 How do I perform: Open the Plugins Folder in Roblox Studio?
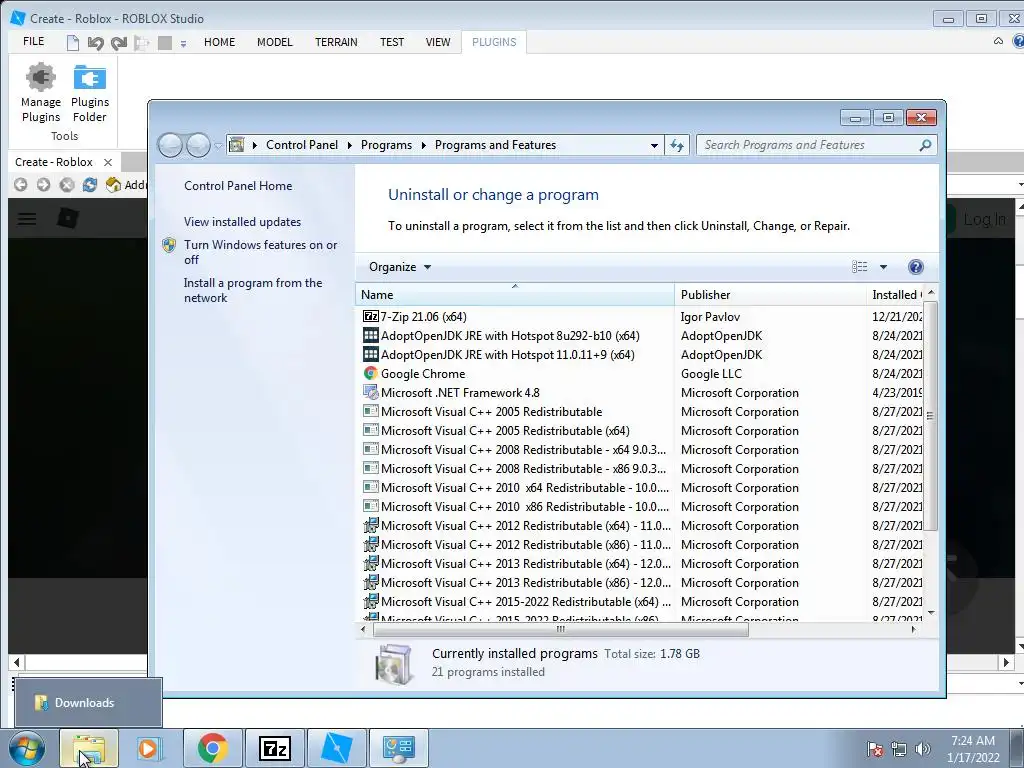click(89, 93)
